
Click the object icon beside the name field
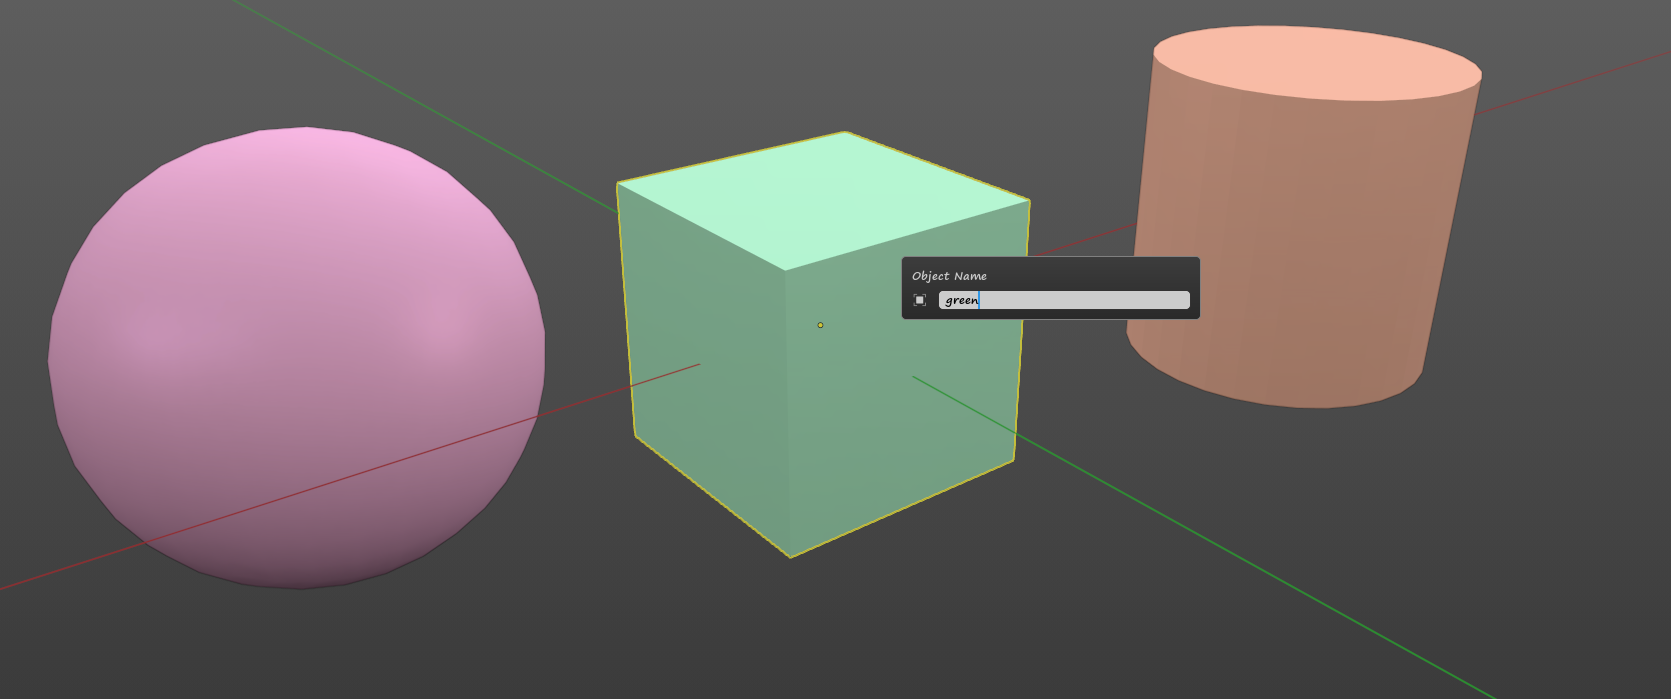[x=920, y=300]
